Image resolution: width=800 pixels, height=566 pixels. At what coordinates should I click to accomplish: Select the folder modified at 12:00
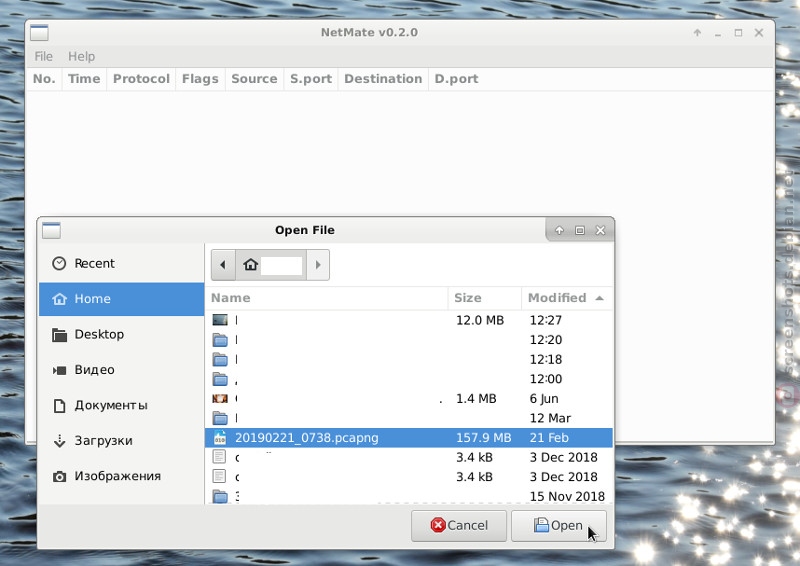(409, 379)
